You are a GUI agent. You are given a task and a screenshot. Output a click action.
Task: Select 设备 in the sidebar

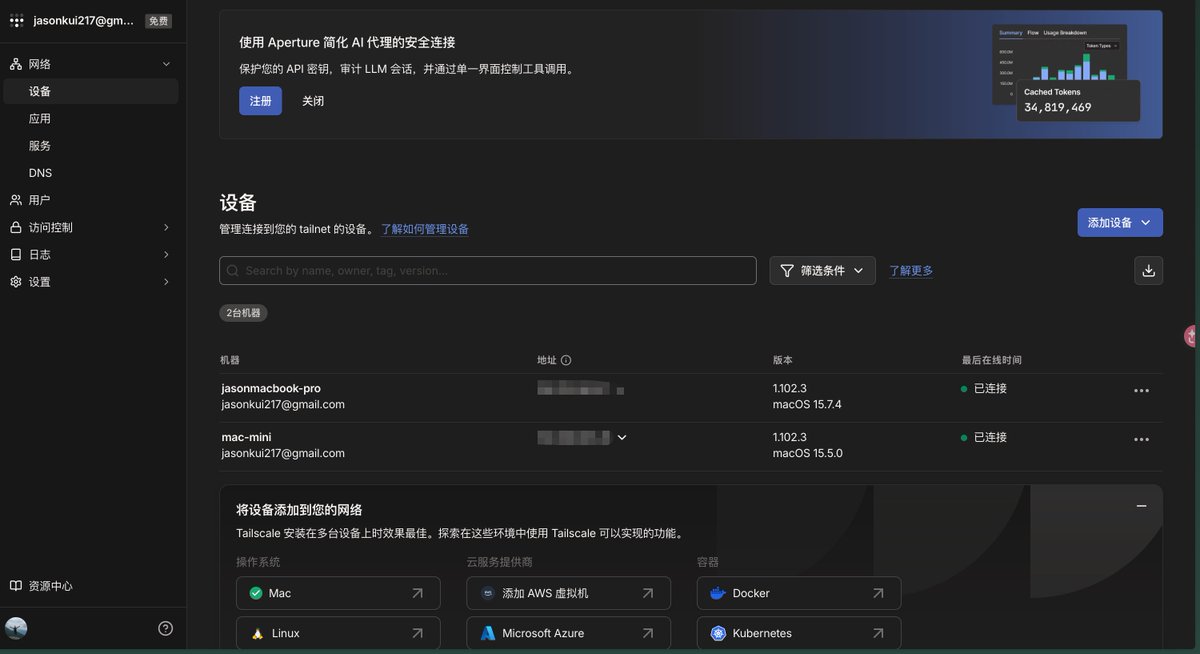tap(90, 91)
